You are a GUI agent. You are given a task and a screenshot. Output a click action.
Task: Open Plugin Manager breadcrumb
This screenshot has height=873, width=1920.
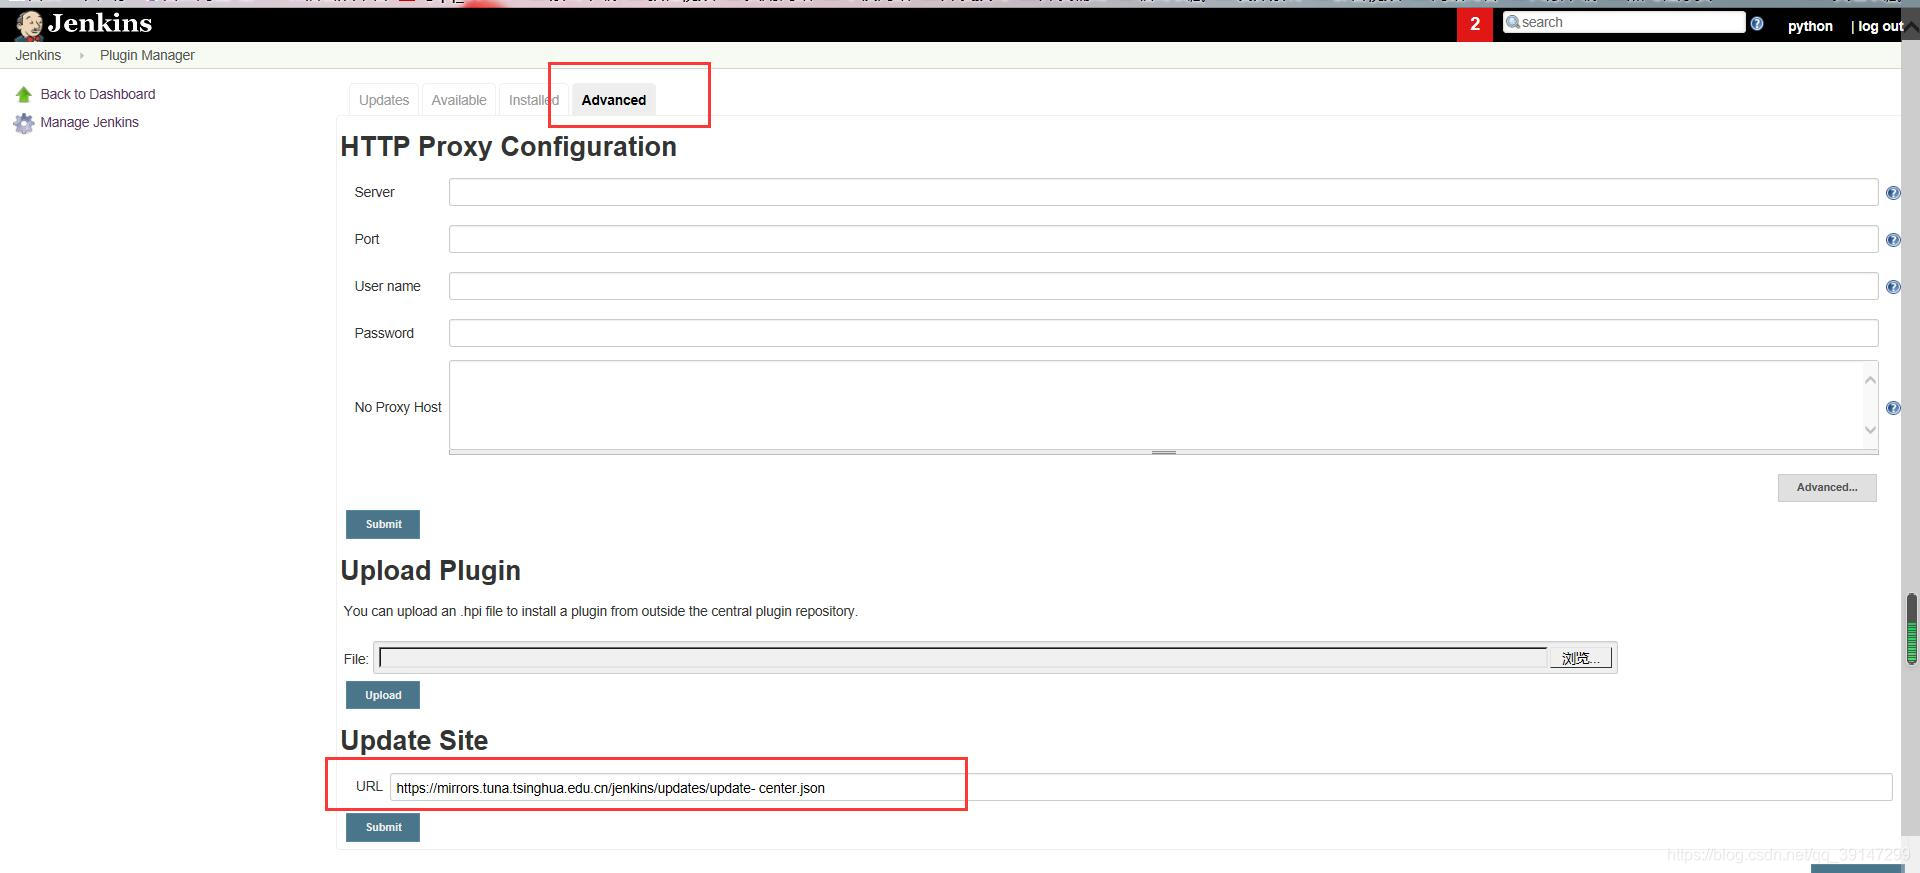[147, 55]
